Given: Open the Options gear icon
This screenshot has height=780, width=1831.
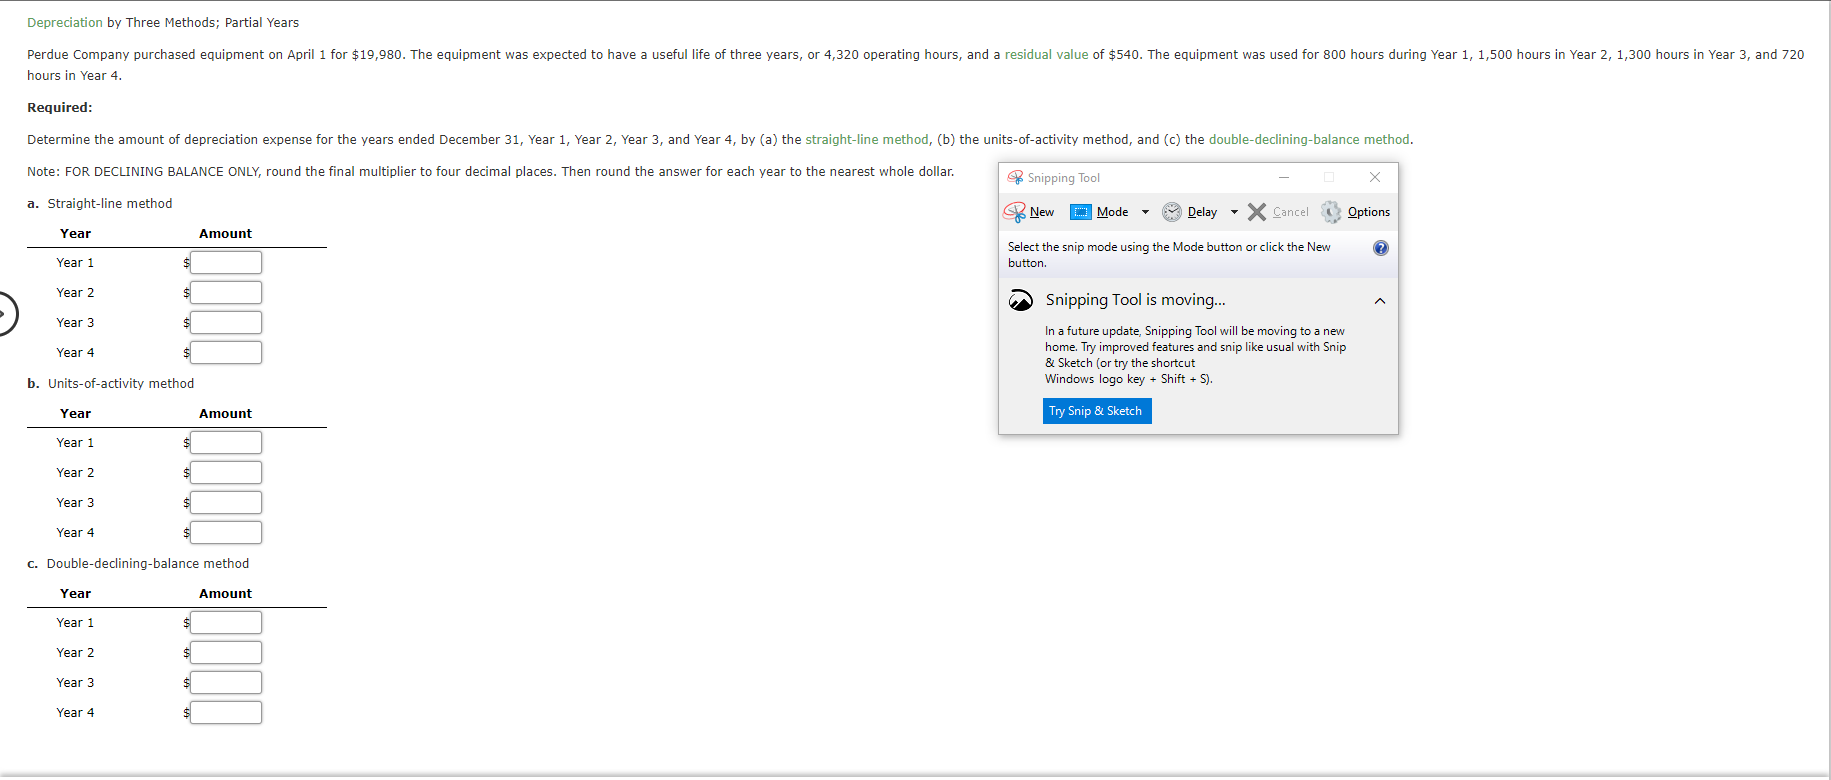Looking at the screenshot, I should (1331, 212).
